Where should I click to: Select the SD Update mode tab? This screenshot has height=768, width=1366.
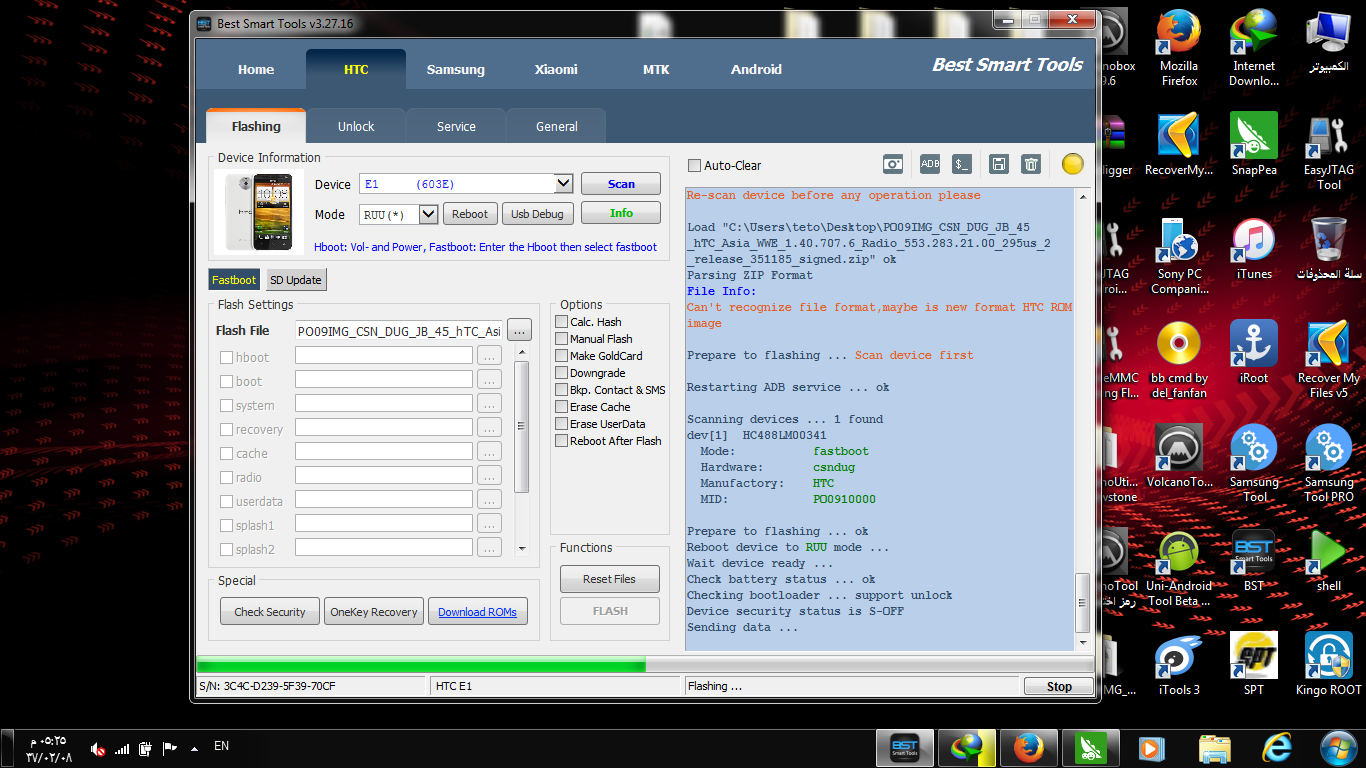click(x=297, y=280)
